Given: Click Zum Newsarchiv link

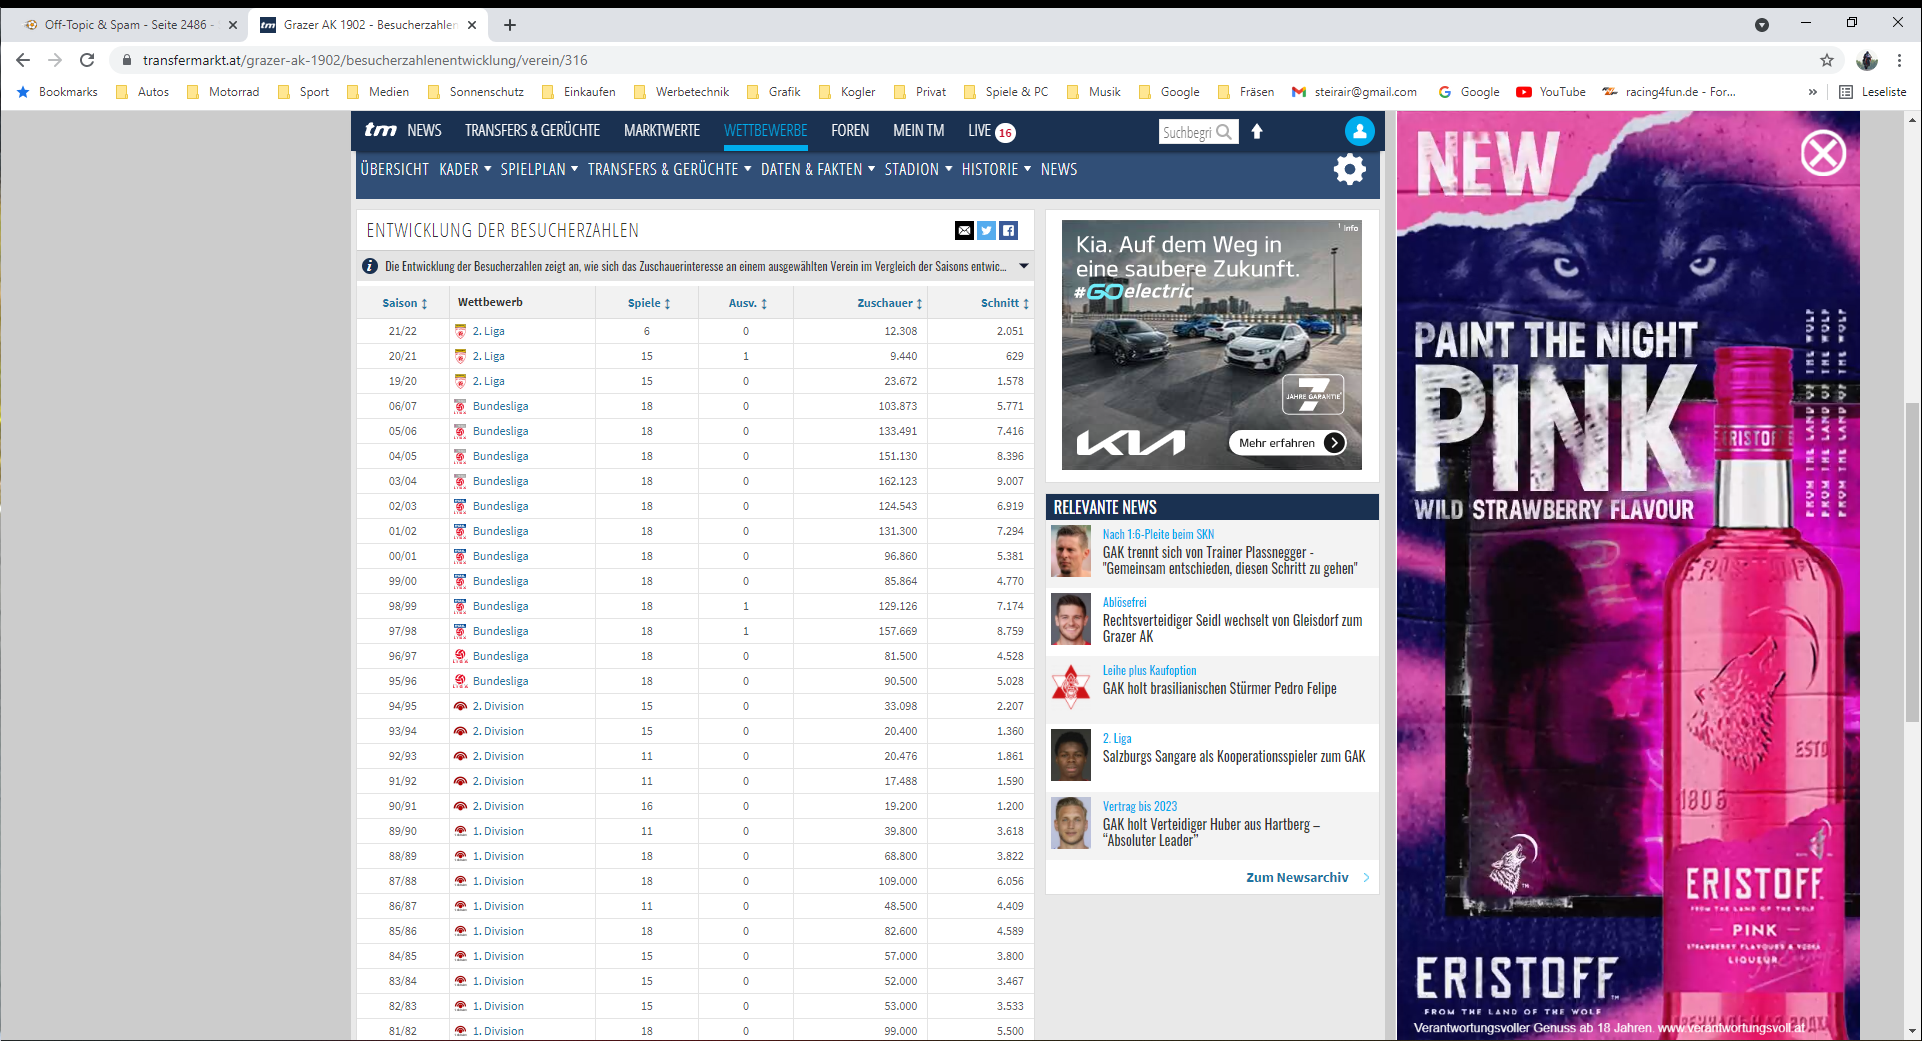Looking at the screenshot, I should click(1297, 877).
